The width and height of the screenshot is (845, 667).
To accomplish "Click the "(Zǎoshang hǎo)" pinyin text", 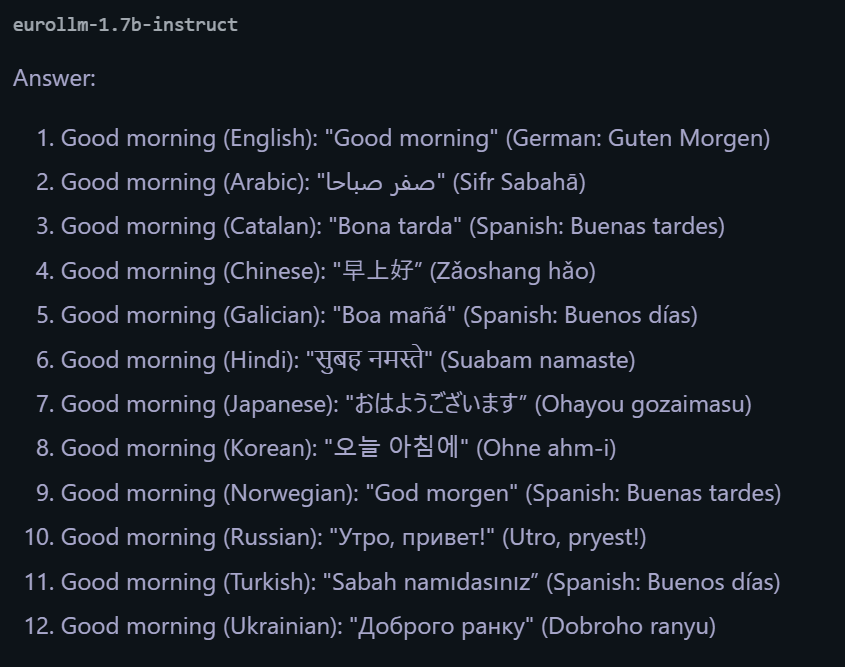I will 525,270.
